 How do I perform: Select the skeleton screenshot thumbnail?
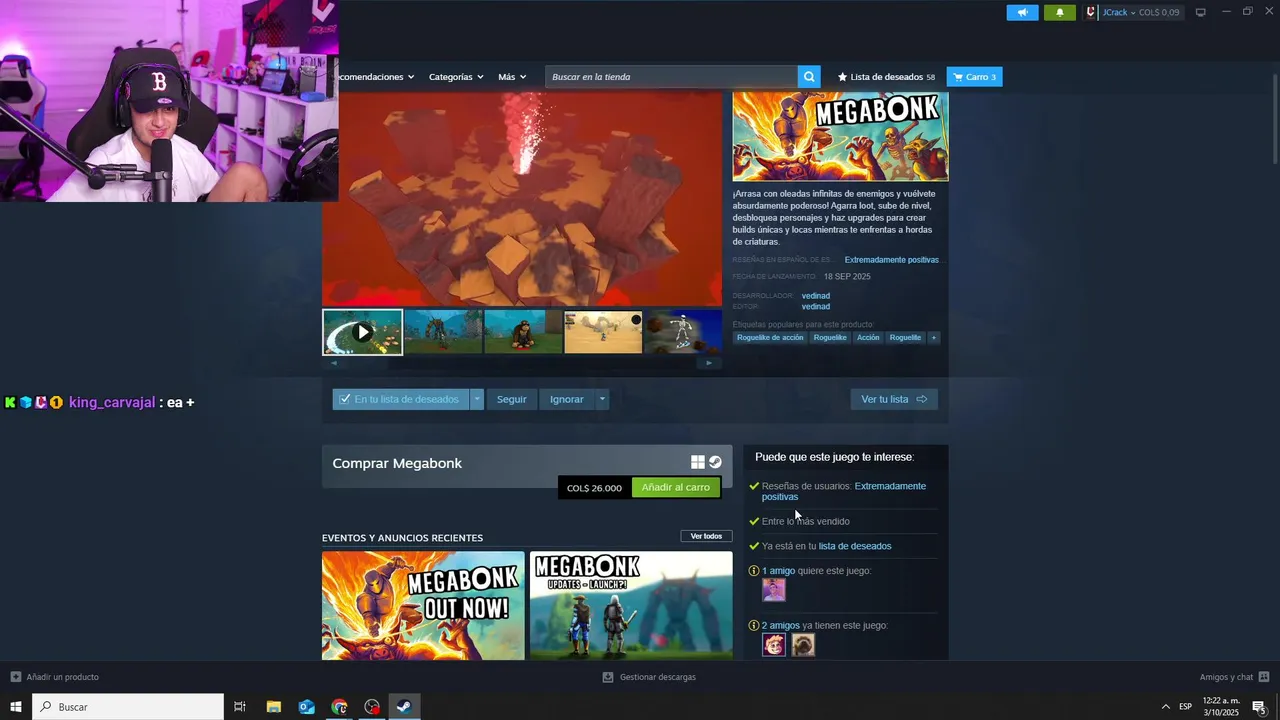[x=683, y=332]
